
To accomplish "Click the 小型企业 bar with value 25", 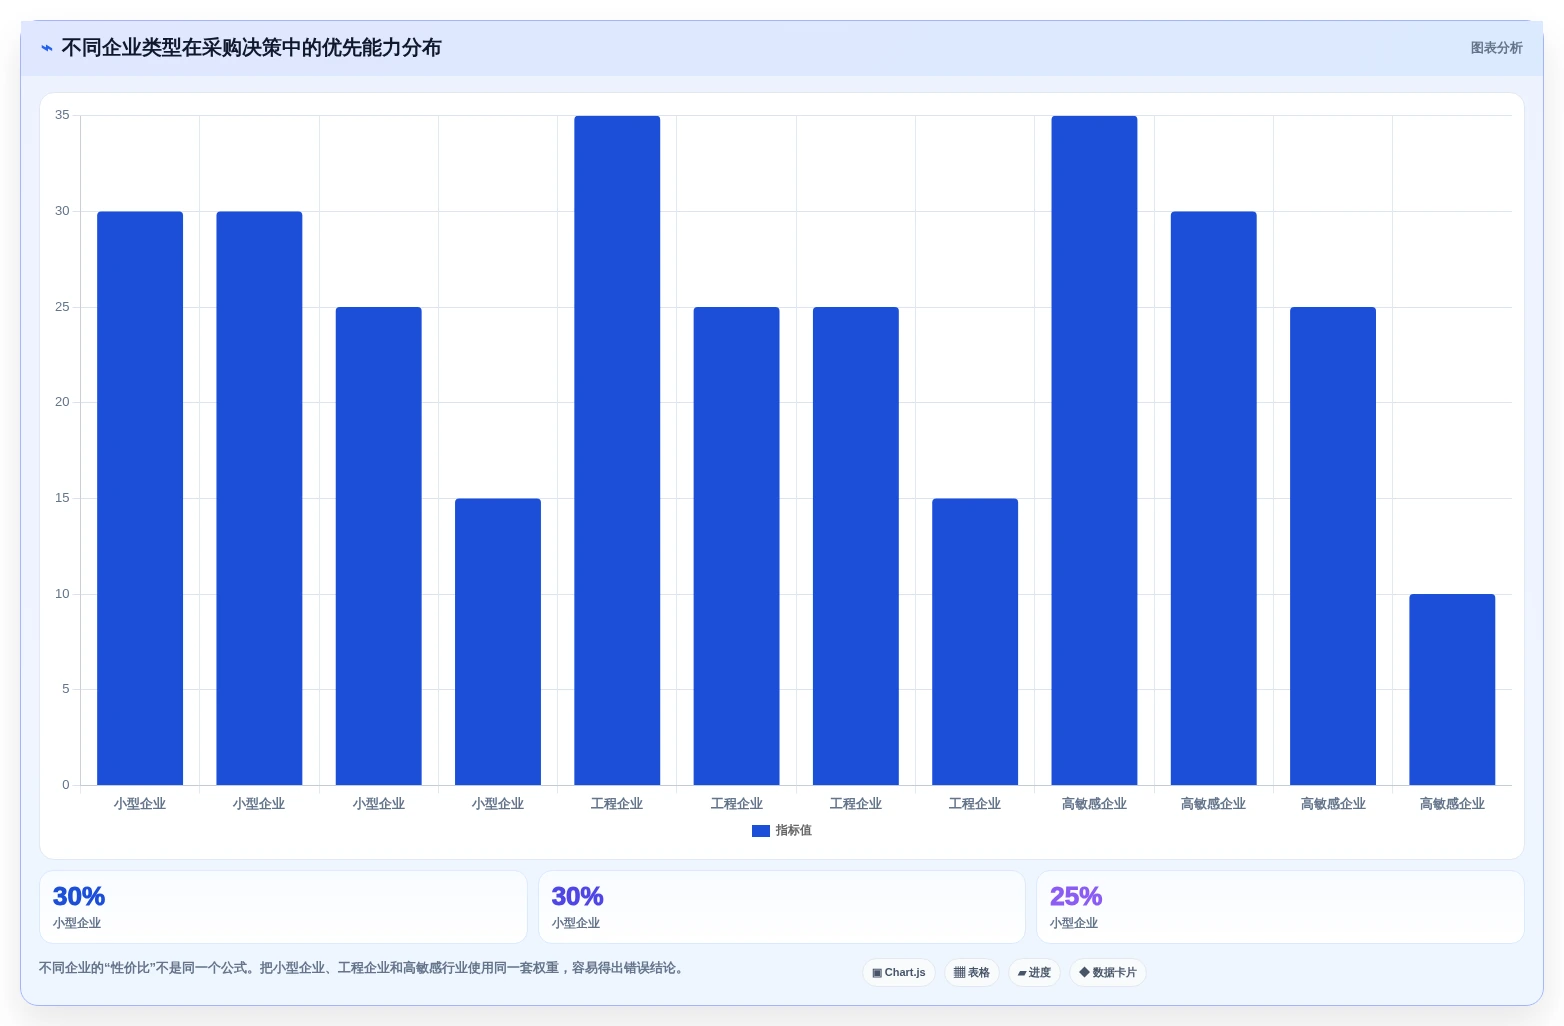I will (378, 546).
